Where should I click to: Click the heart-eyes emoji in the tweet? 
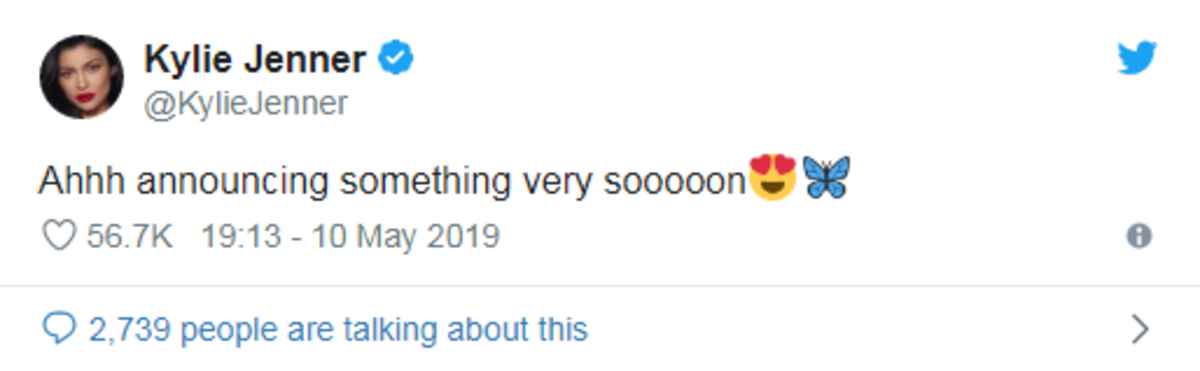(773, 177)
